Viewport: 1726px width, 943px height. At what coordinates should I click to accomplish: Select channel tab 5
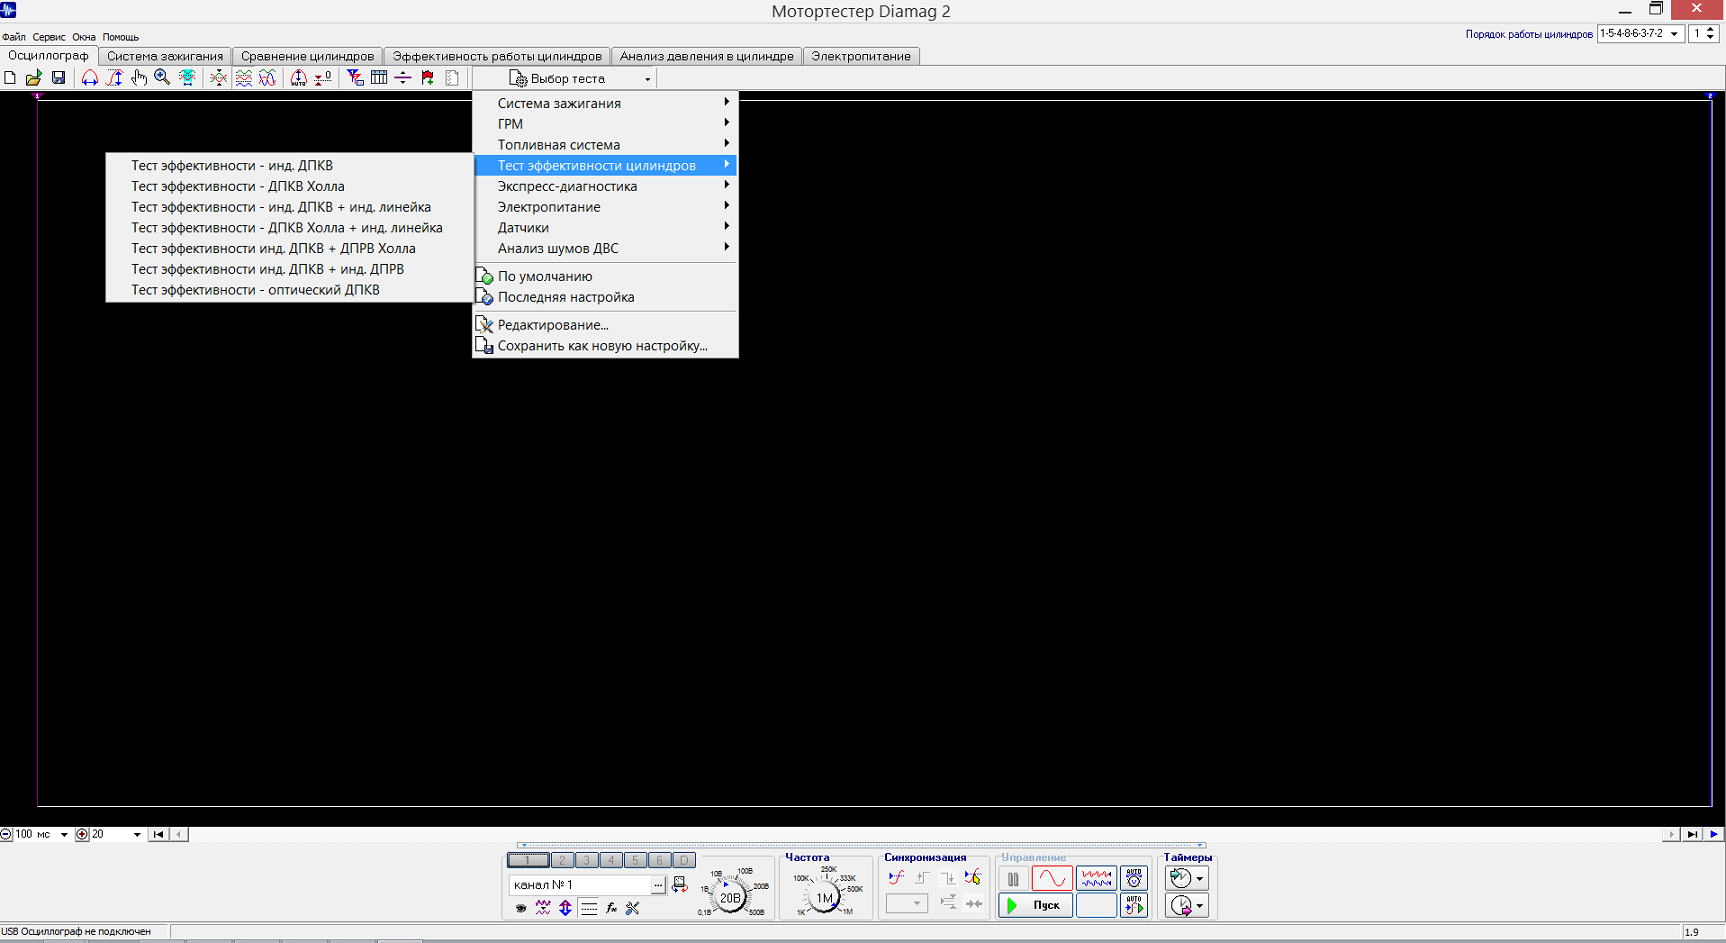[x=635, y=860]
